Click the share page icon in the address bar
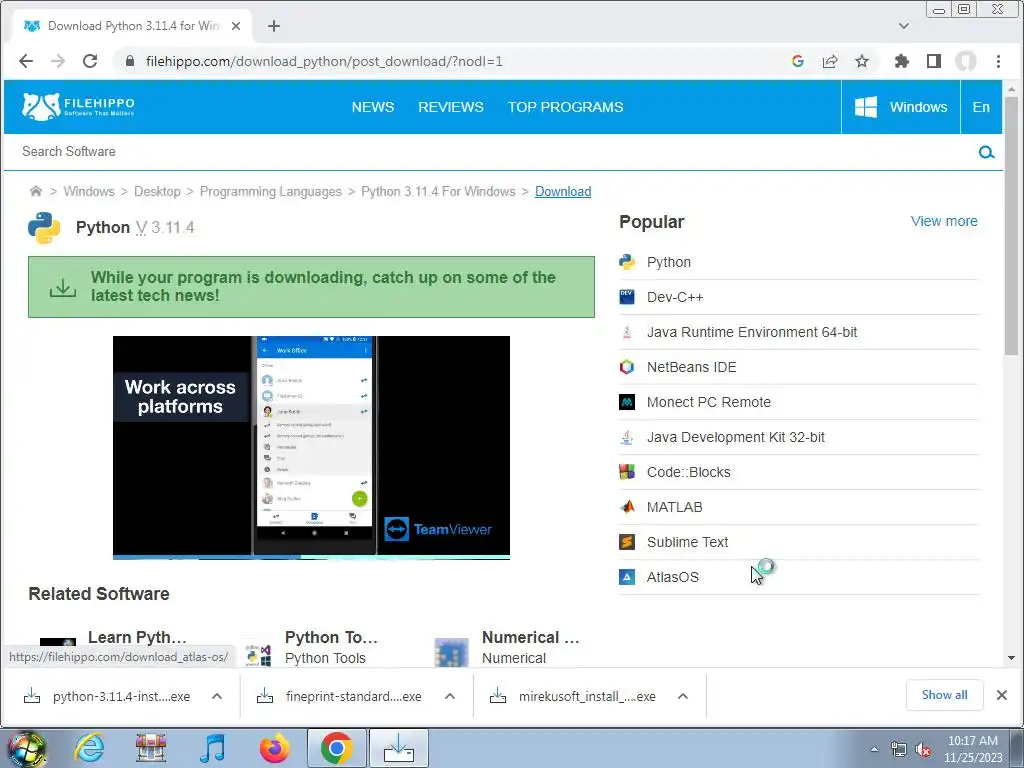 (830, 61)
